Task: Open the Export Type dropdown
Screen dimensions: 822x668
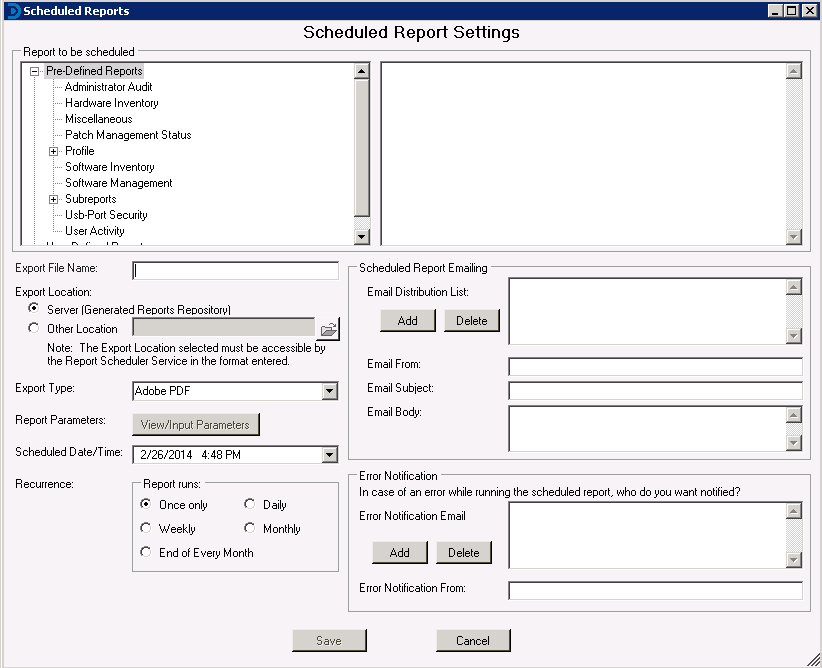Action: (x=330, y=391)
